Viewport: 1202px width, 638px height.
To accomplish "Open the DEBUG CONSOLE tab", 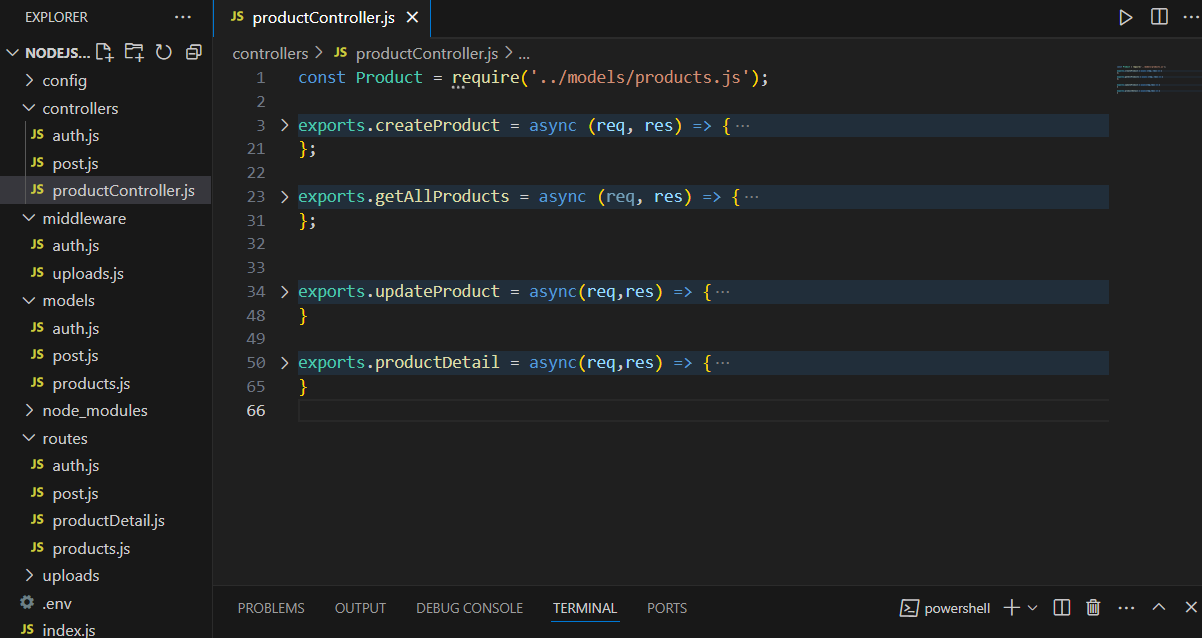I will coord(469,608).
